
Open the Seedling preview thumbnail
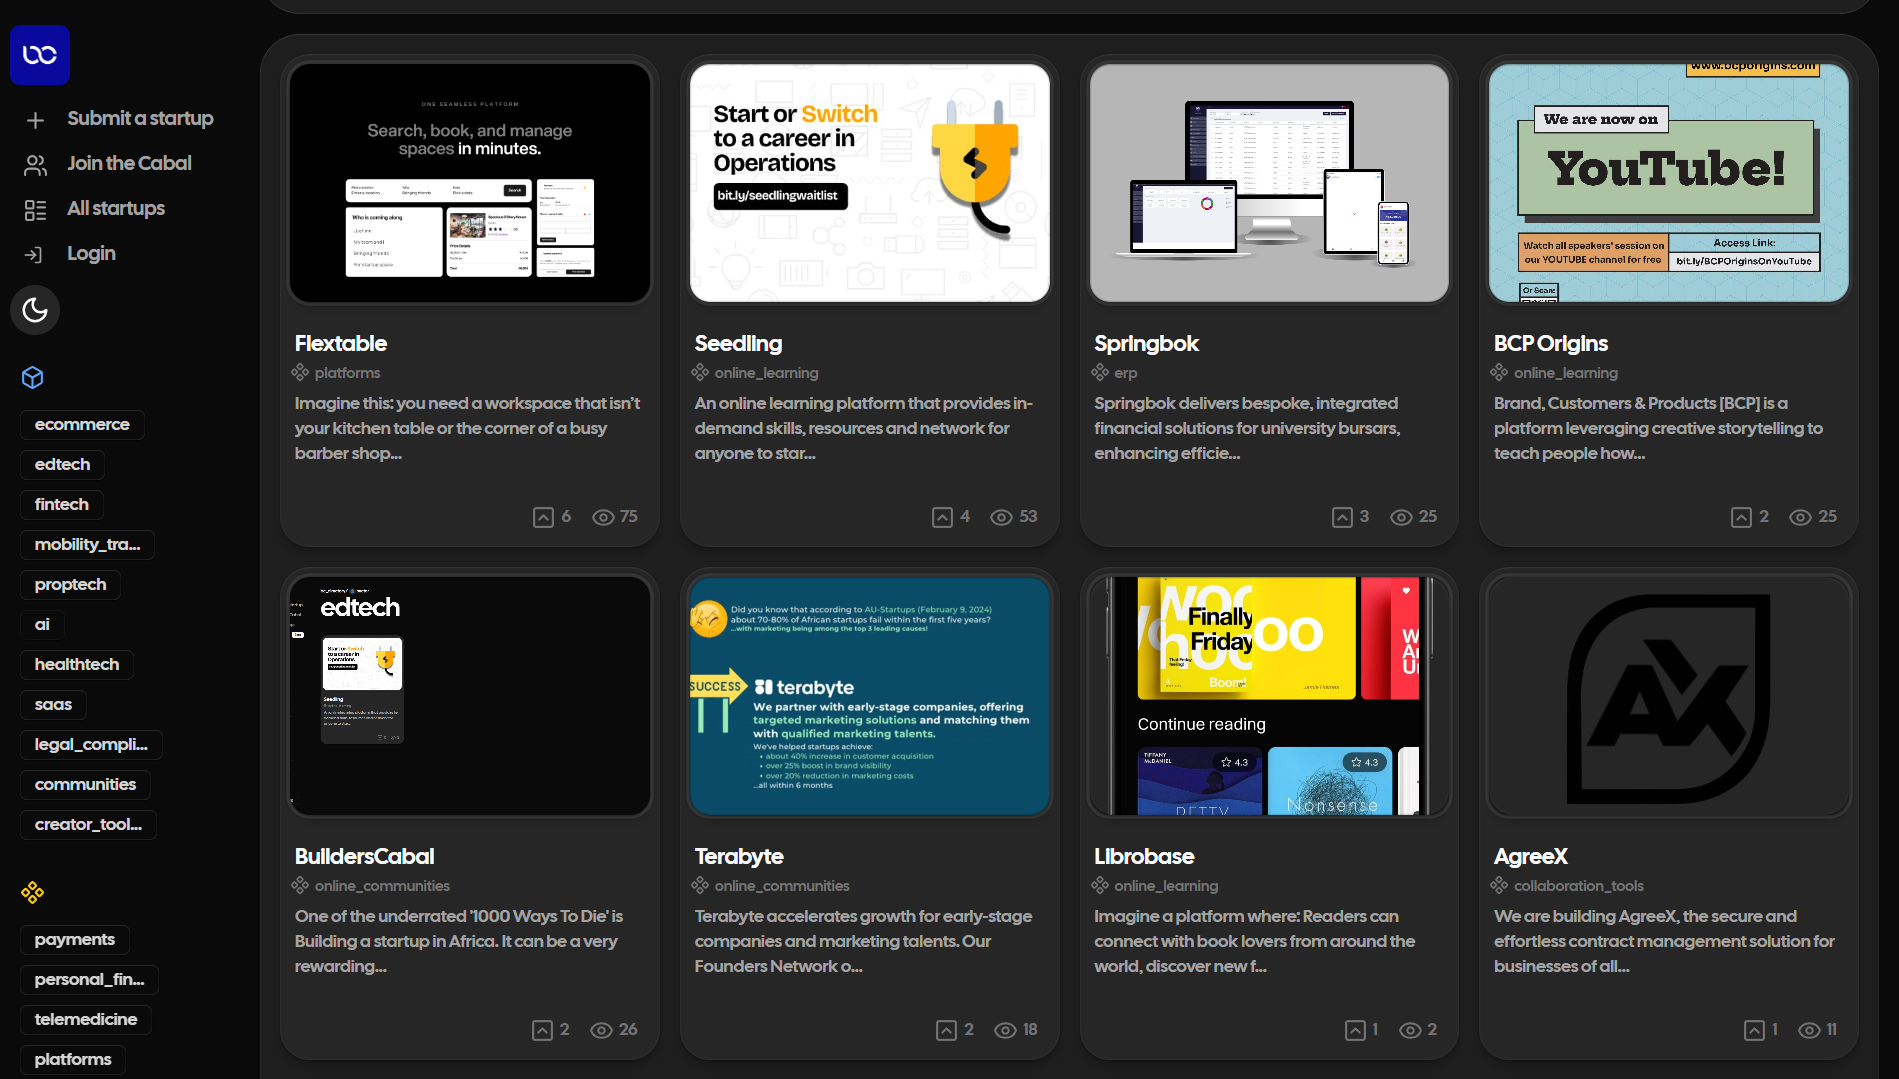[870, 183]
